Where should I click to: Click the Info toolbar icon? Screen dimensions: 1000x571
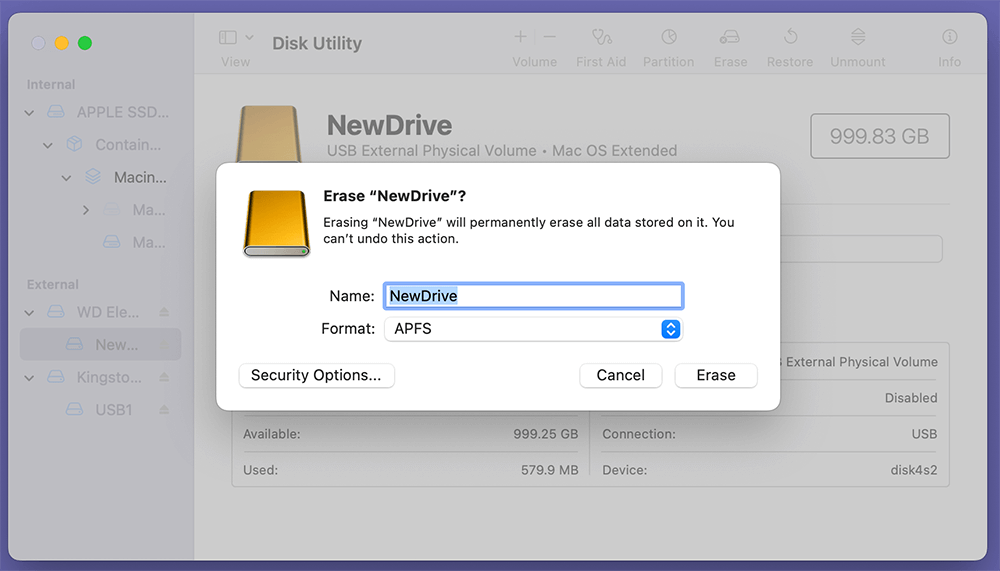[950, 37]
